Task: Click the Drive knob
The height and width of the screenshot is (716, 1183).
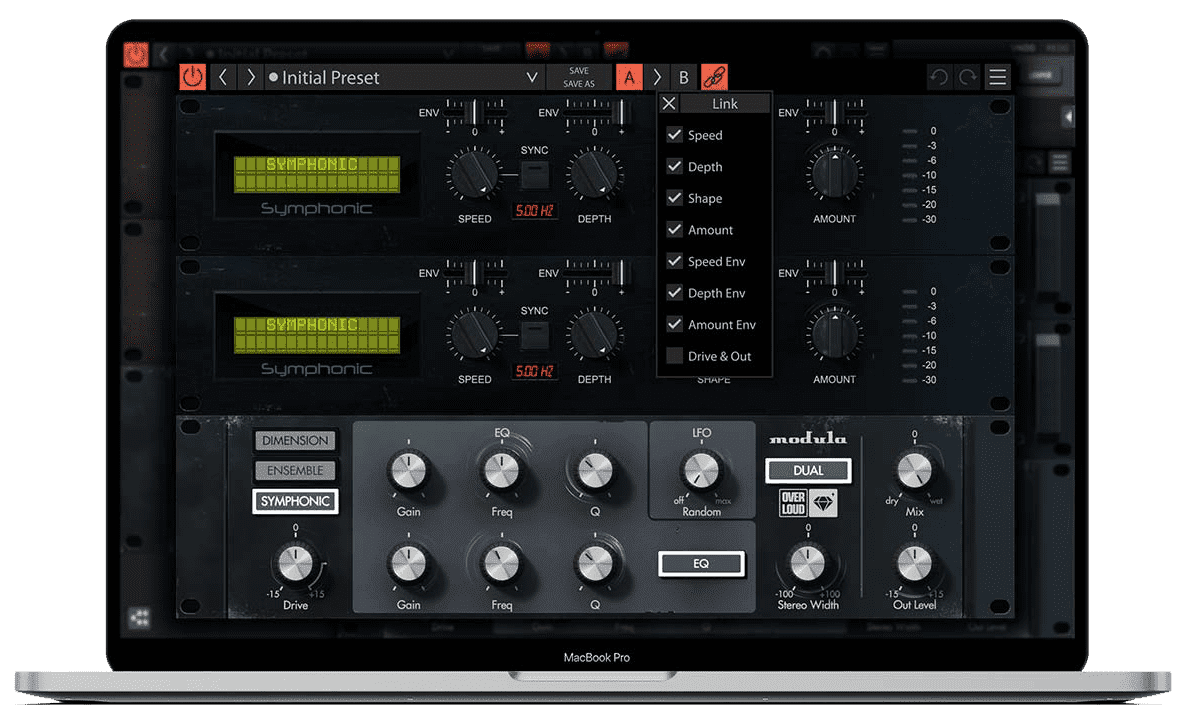Action: 295,563
